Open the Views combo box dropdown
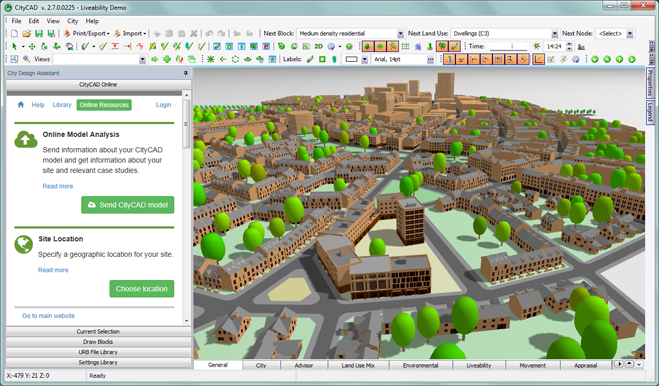659x386 pixels. click(142, 59)
